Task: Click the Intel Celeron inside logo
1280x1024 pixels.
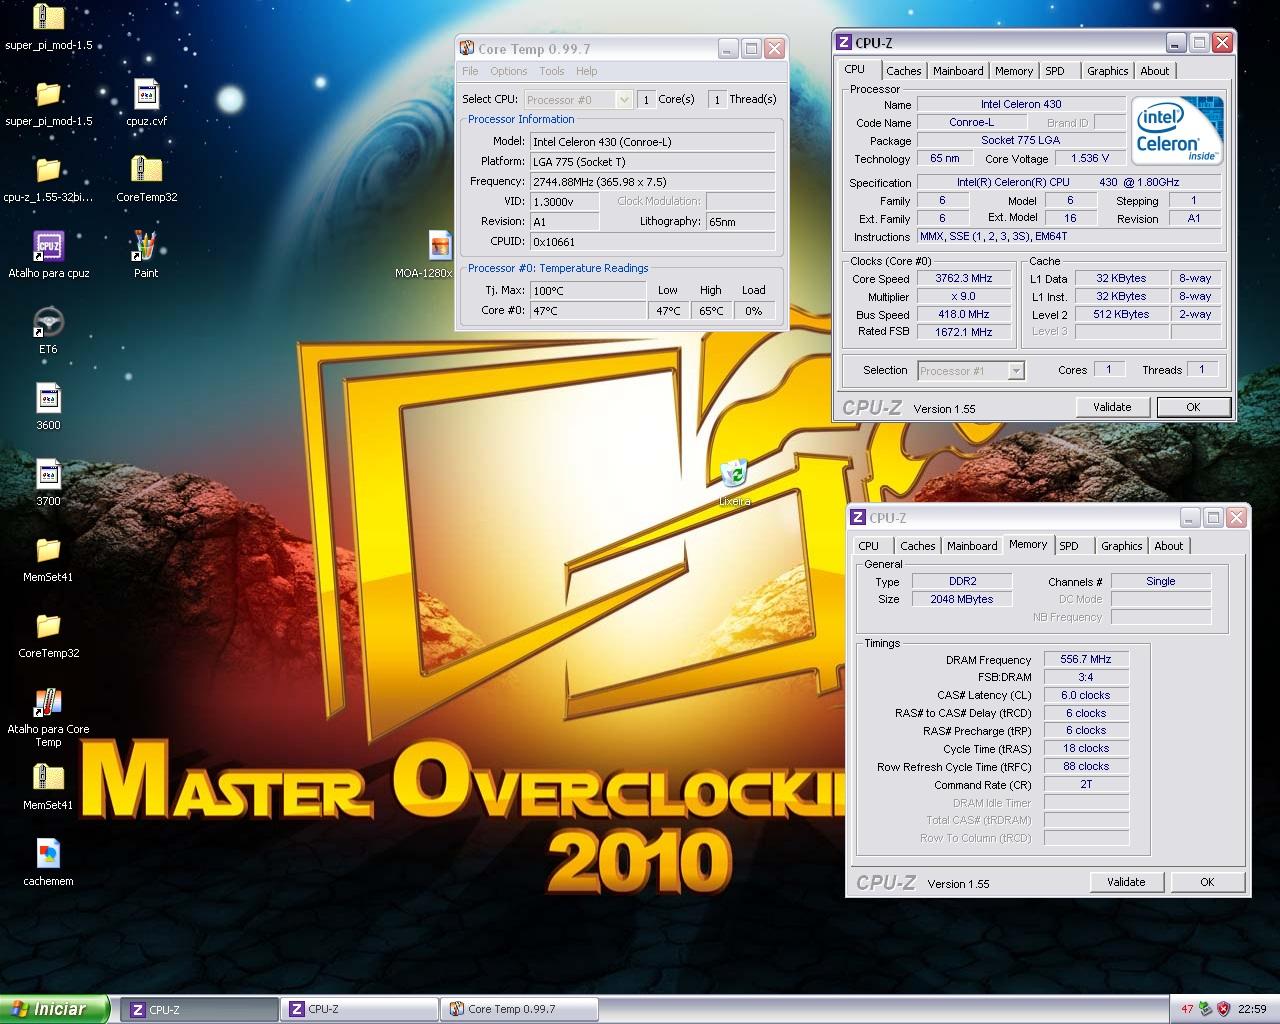Action: pyautogui.click(x=1177, y=131)
